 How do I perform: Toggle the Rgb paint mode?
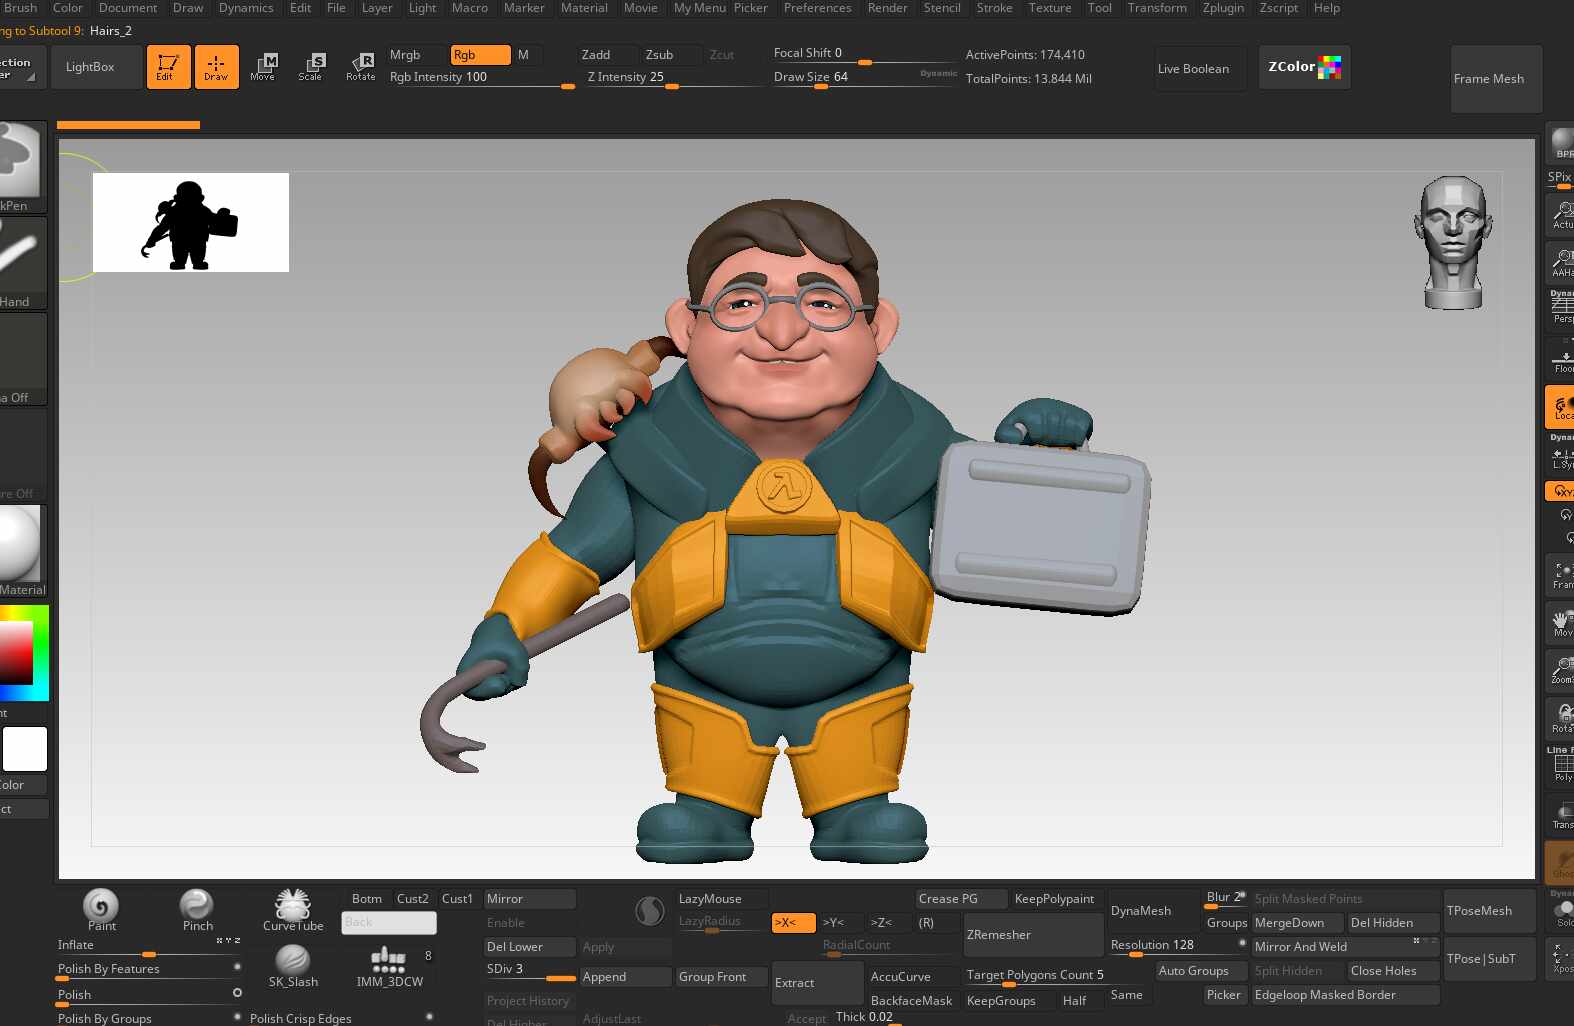coord(479,55)
